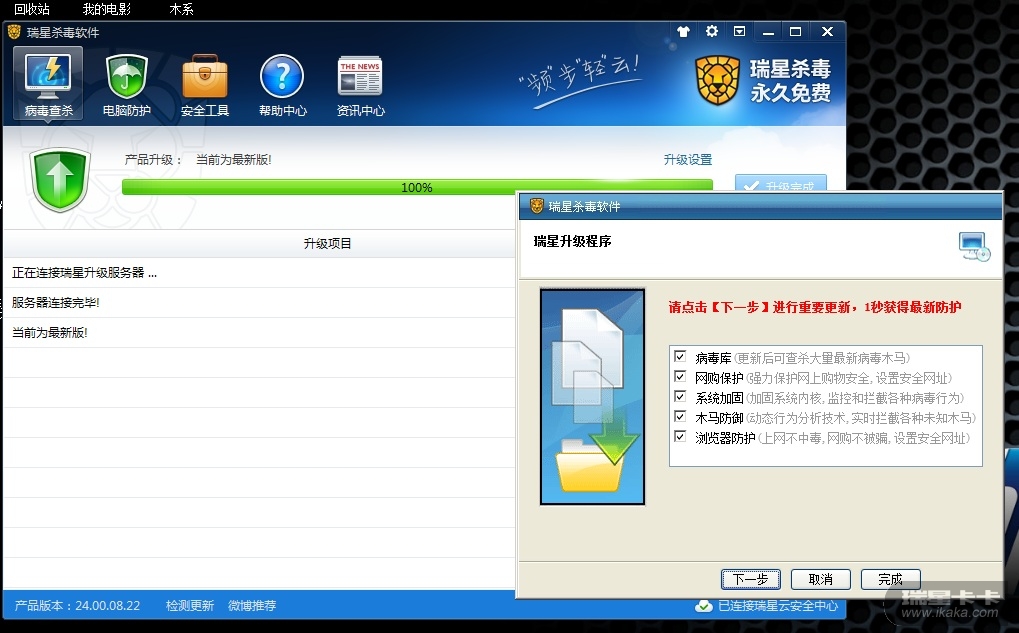The image size is (1019, 633).
Task: Select list row 当前为最新版!
Action: point(260,333)
